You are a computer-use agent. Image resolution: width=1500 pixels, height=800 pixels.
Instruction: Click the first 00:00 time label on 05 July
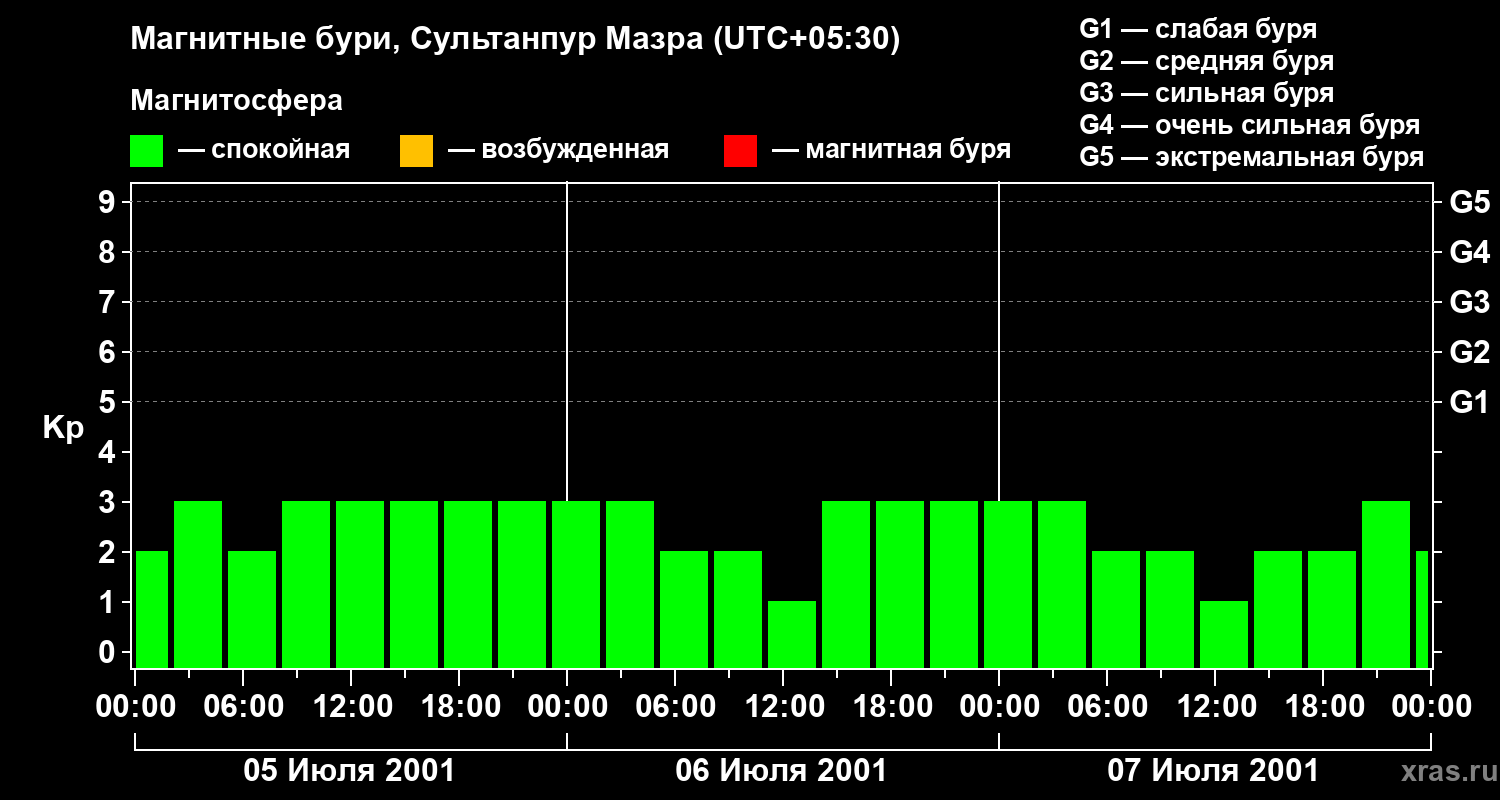(x=135, y=707)
